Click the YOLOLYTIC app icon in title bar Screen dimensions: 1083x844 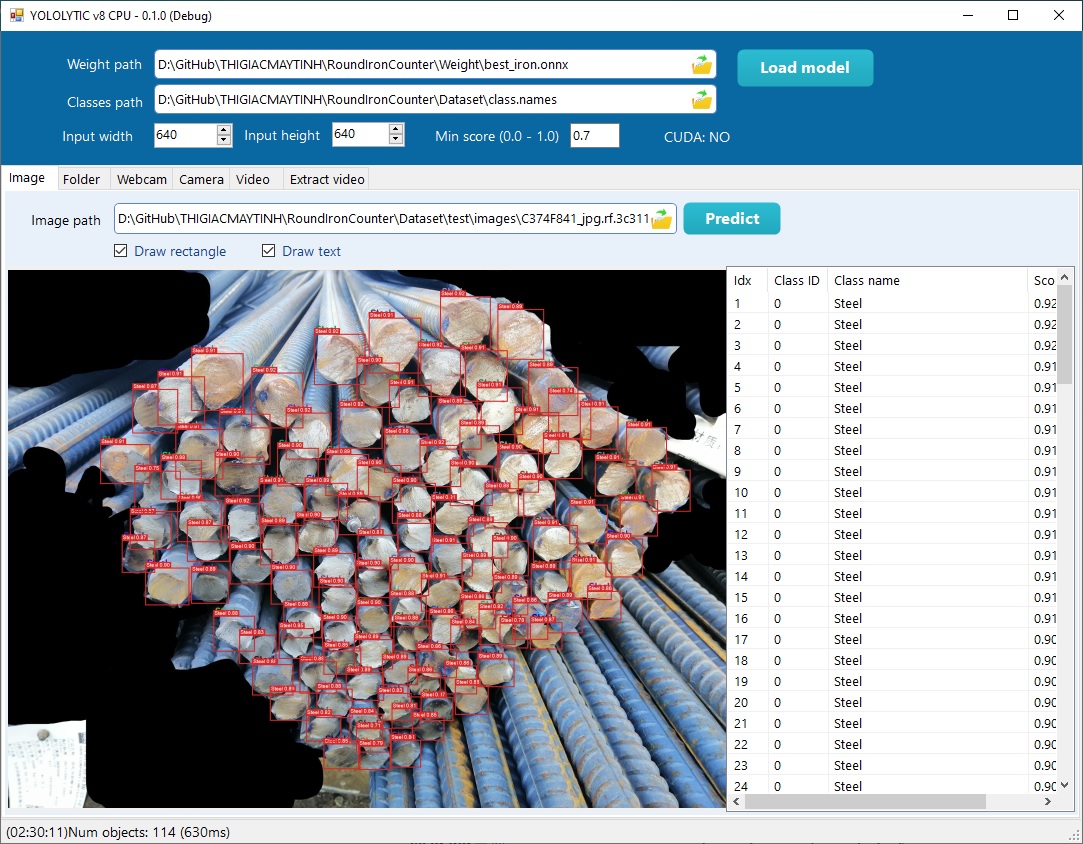tap(16, 15)
